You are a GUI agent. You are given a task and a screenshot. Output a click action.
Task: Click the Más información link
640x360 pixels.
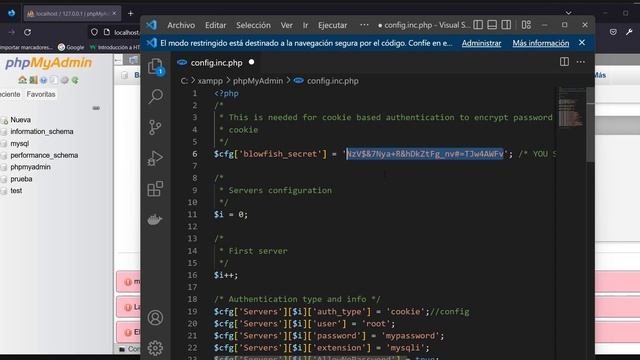pyautogui.click(x=541, y=43)
